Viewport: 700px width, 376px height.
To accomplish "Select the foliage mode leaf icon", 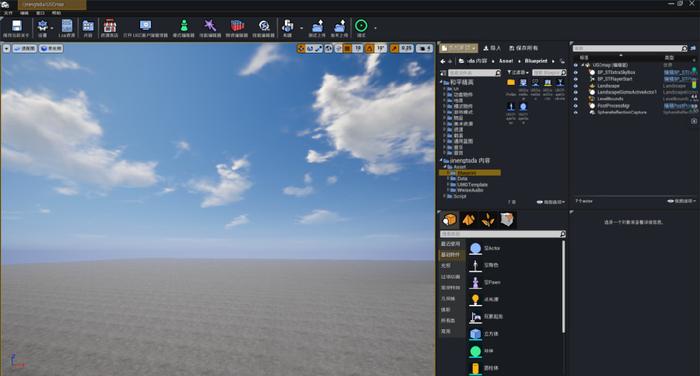I will [488, 220].
